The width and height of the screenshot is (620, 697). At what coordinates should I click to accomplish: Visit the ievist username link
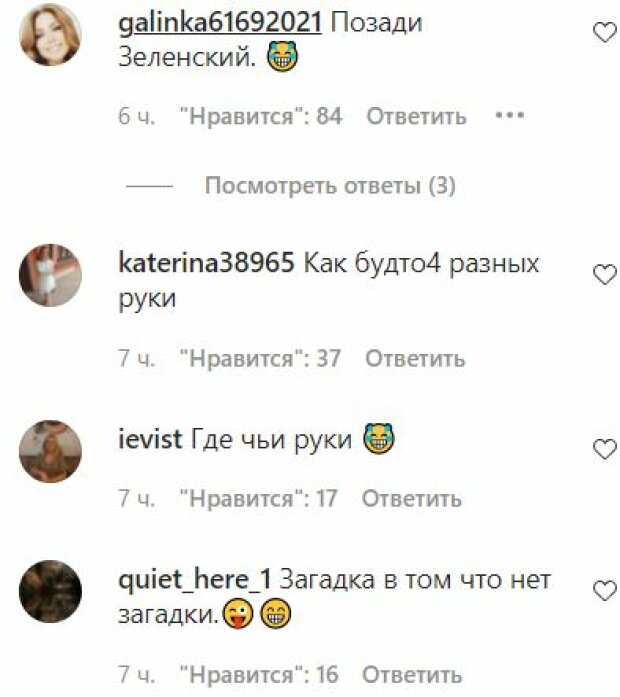(x=150, y=439)
